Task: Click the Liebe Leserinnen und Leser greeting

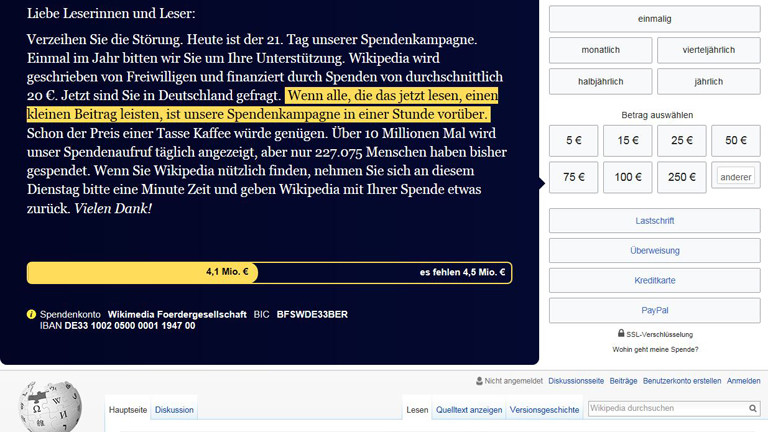Action: point(111,13)
